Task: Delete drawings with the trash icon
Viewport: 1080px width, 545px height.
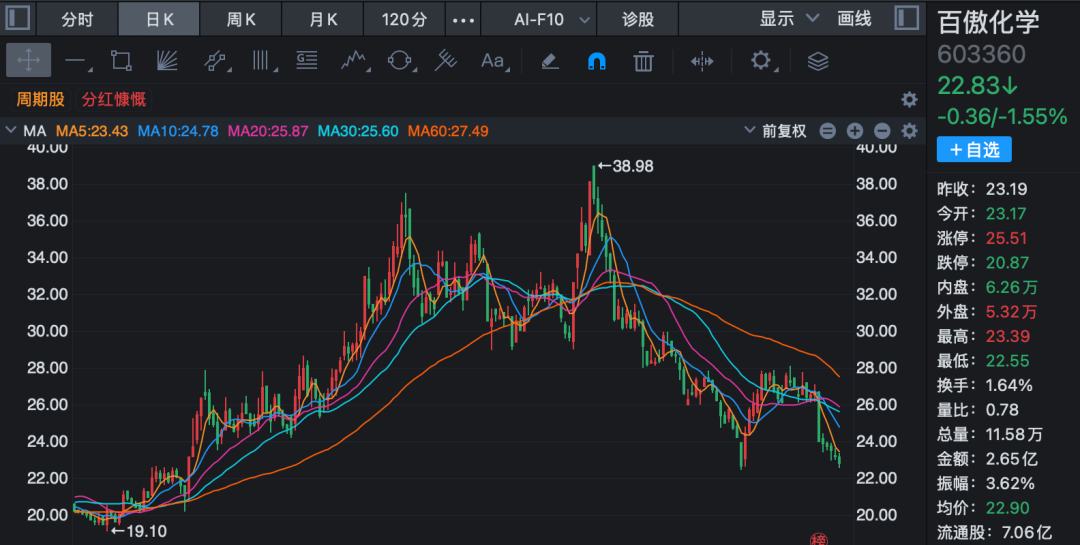Action: [x=643, y=61]
